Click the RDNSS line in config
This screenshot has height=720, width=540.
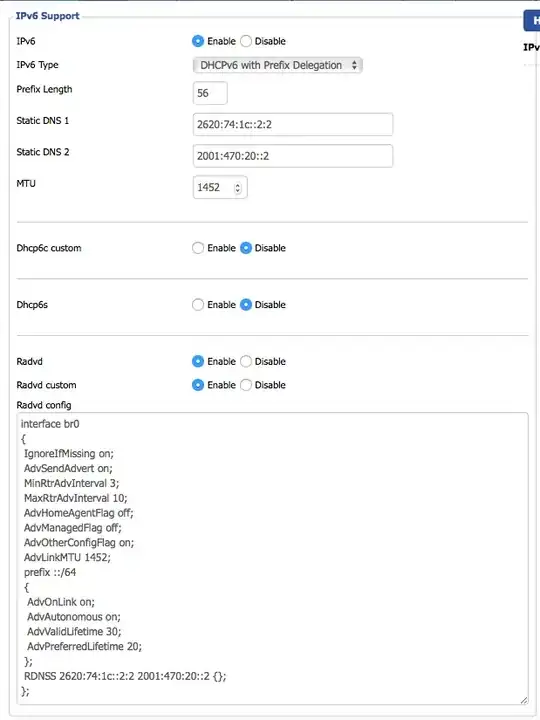pyautogui.click(x=125, y=676)
